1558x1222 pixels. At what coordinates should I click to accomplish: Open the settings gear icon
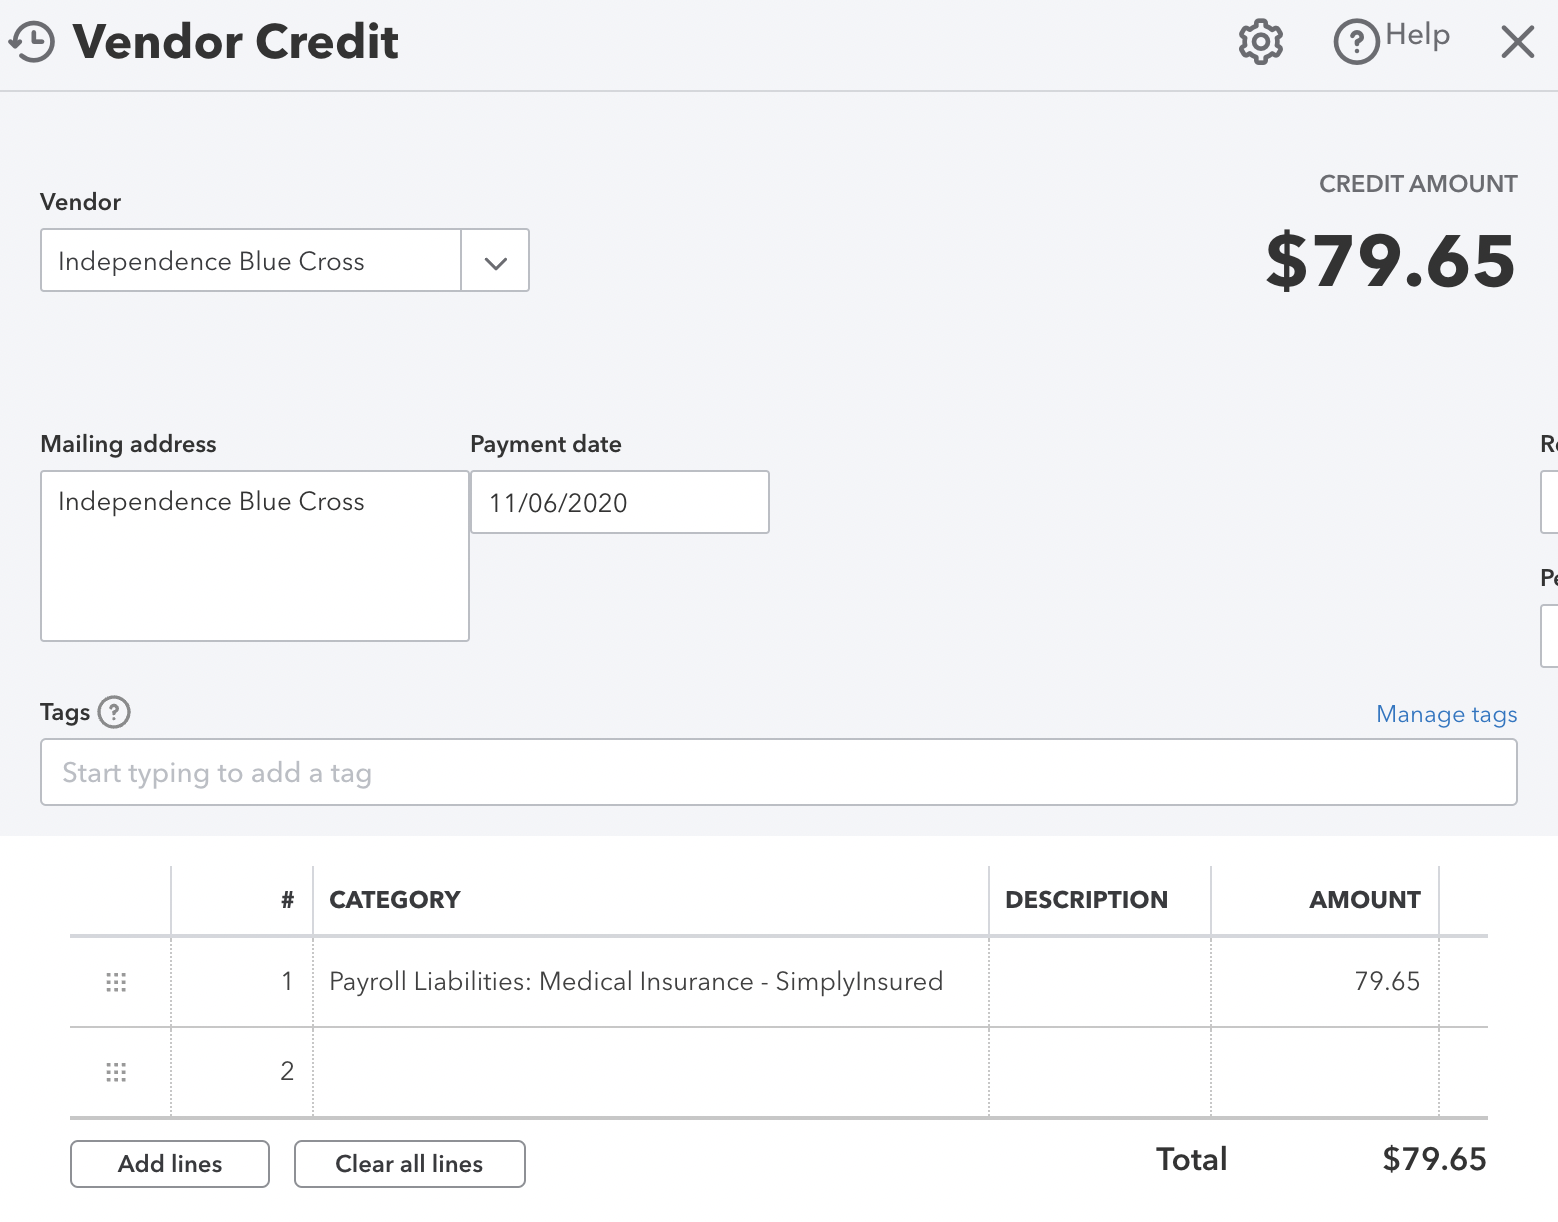pos(1260,41)
